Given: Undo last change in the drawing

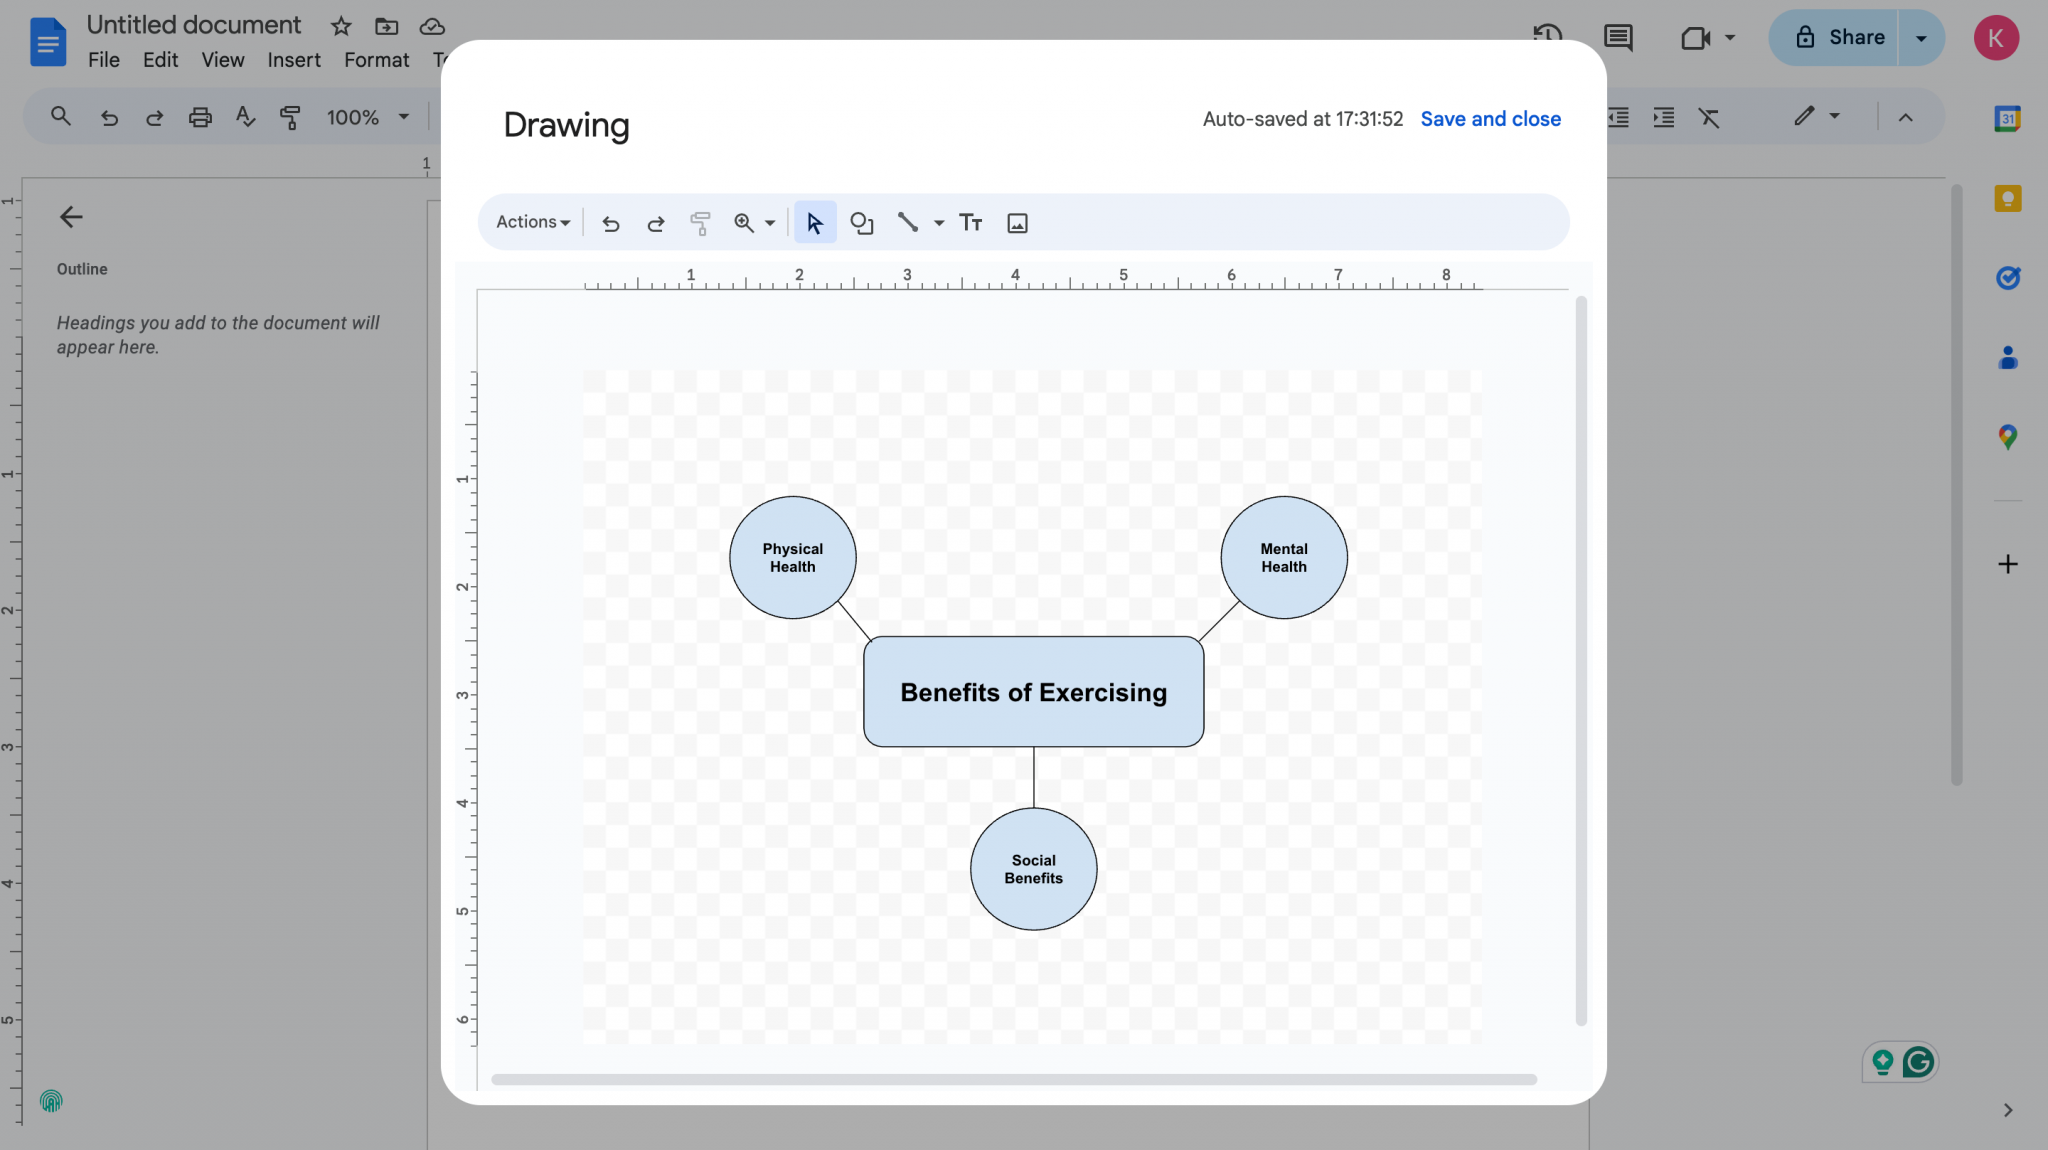Looking at the screenshot, I should coord(610,222).
